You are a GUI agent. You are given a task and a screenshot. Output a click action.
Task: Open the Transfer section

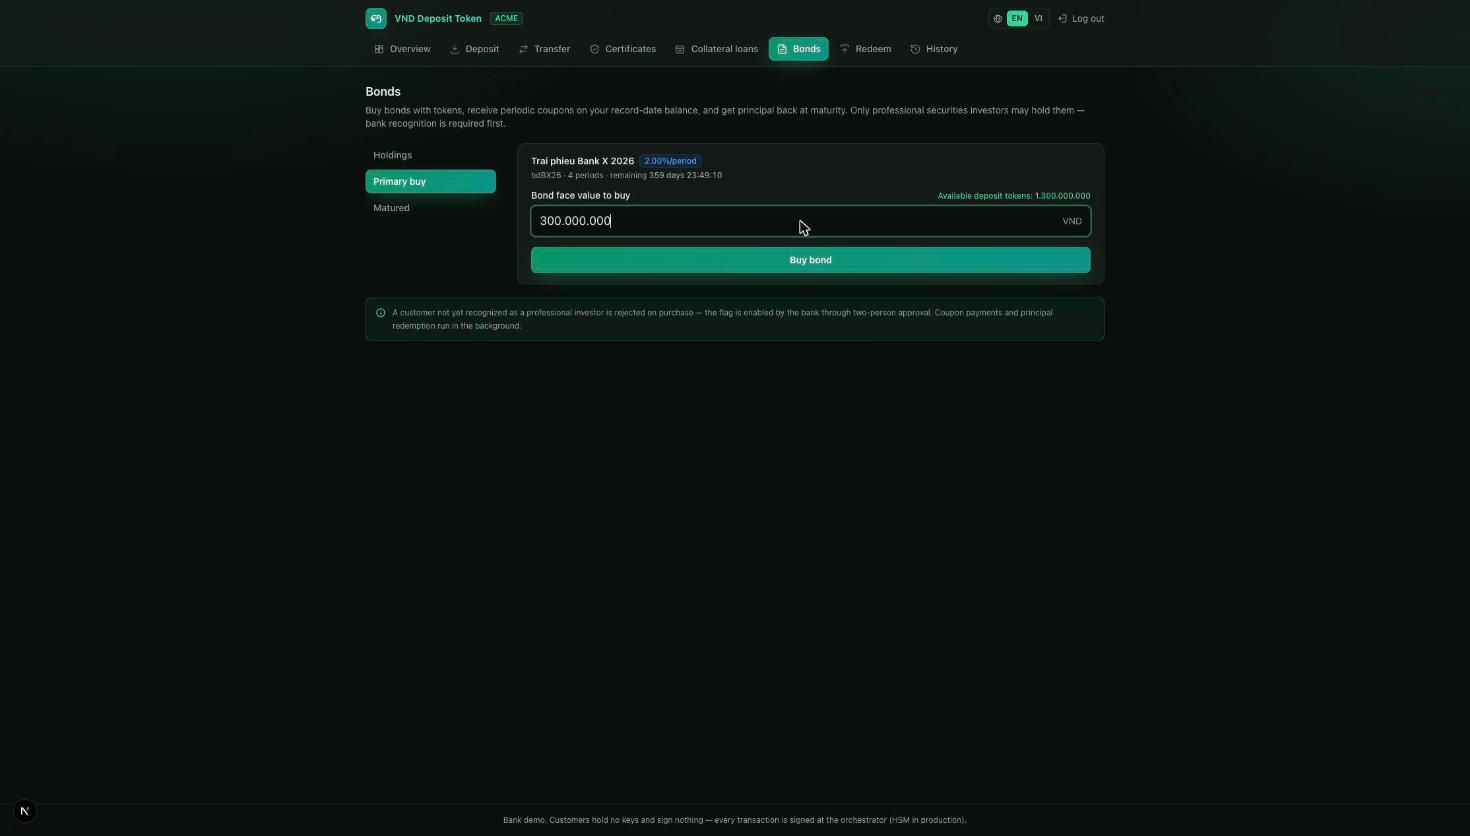click(544, 49)
